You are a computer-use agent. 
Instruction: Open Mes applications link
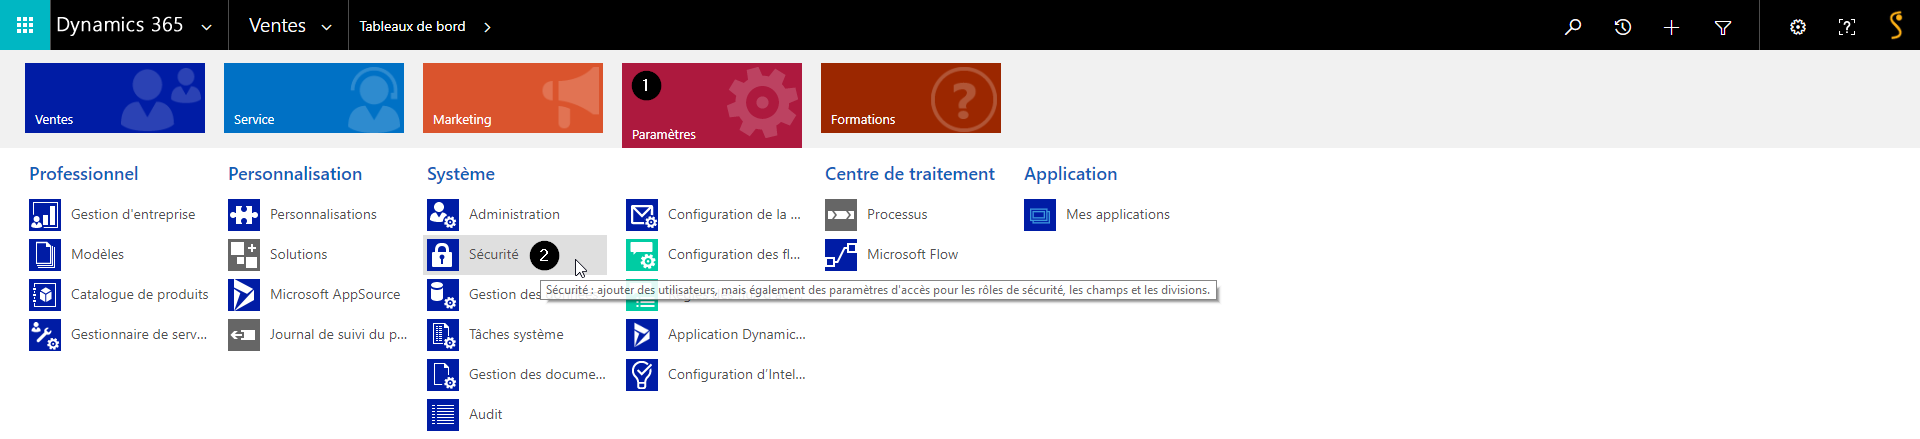(x=1118, y=215)
